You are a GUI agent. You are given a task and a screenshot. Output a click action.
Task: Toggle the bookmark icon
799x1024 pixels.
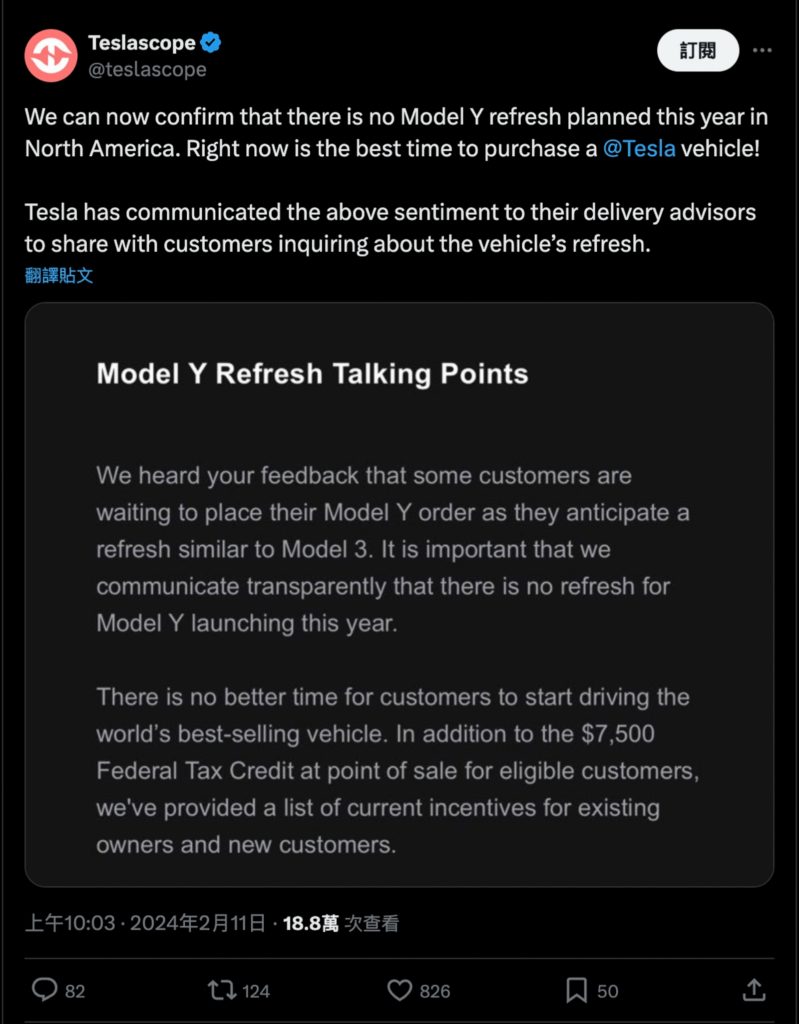(x=576, y=990)
